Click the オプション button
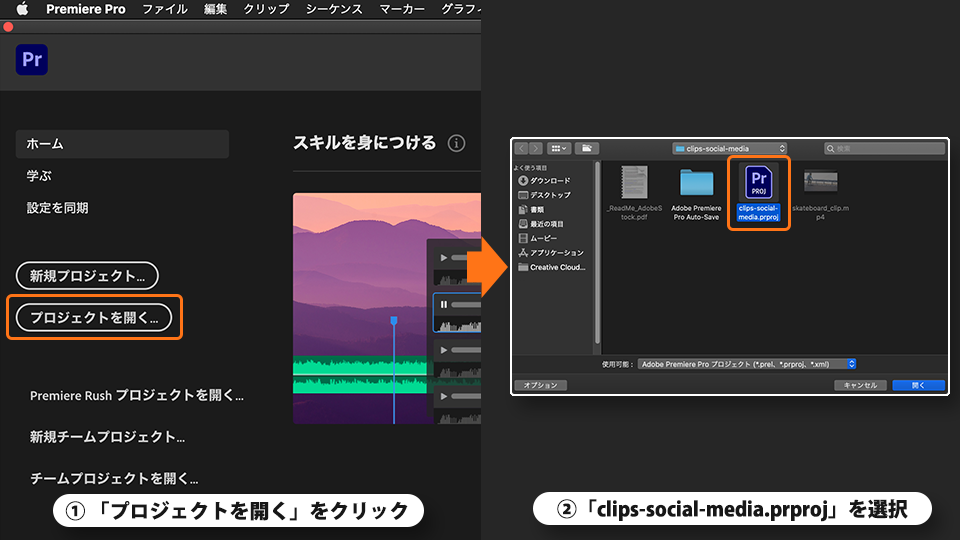This screenshot has height=540, width=960. pyautogui.click(x=541, y=385)
